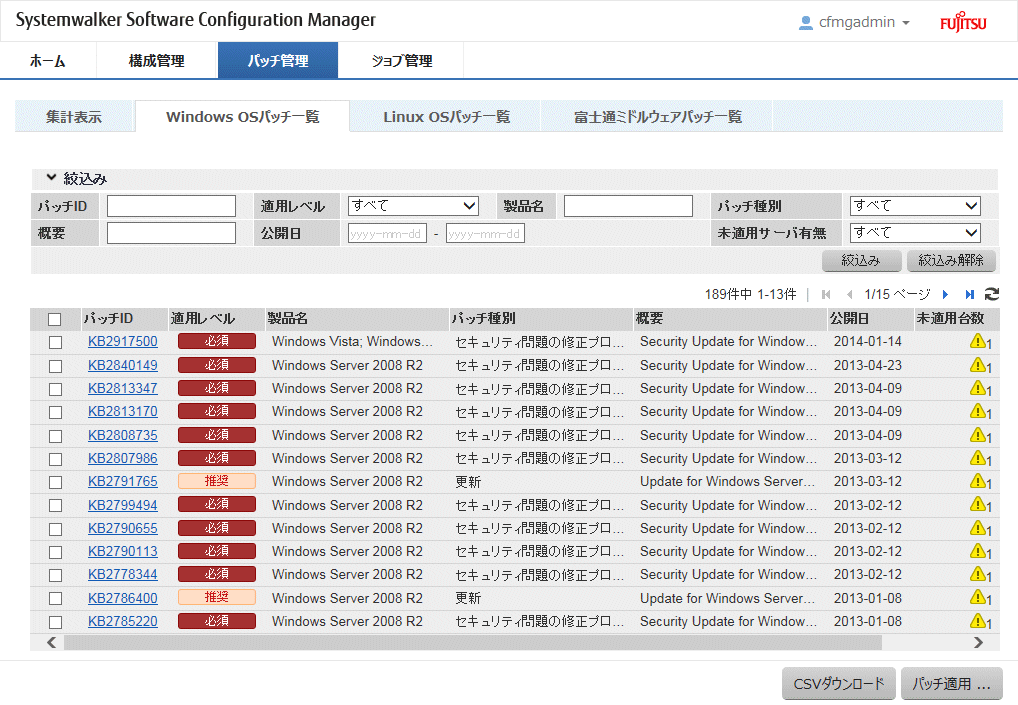Click the パッチID input field
Image resolution: width=1018 pixels, height=705 pixels.
click(171, 206)
